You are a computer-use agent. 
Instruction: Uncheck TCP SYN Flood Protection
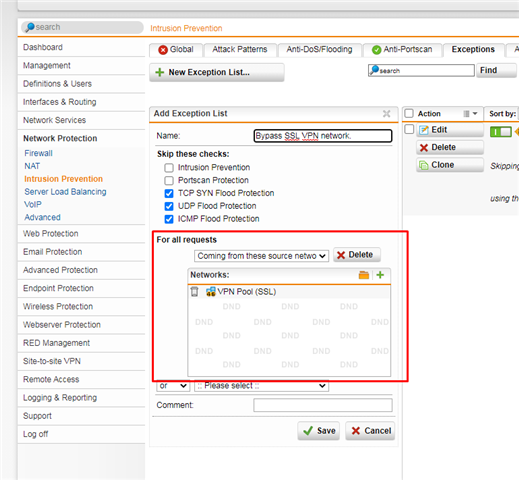(169, 193)
